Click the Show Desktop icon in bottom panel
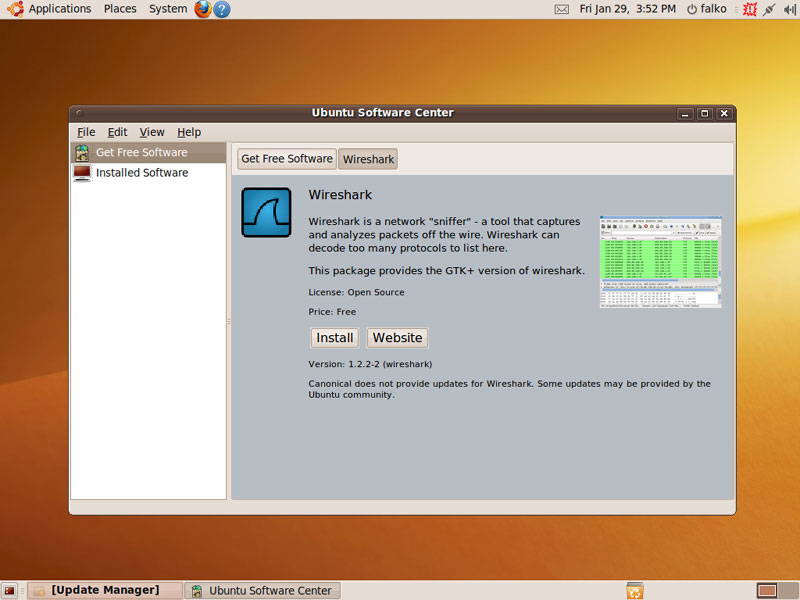 coord(10,591)
